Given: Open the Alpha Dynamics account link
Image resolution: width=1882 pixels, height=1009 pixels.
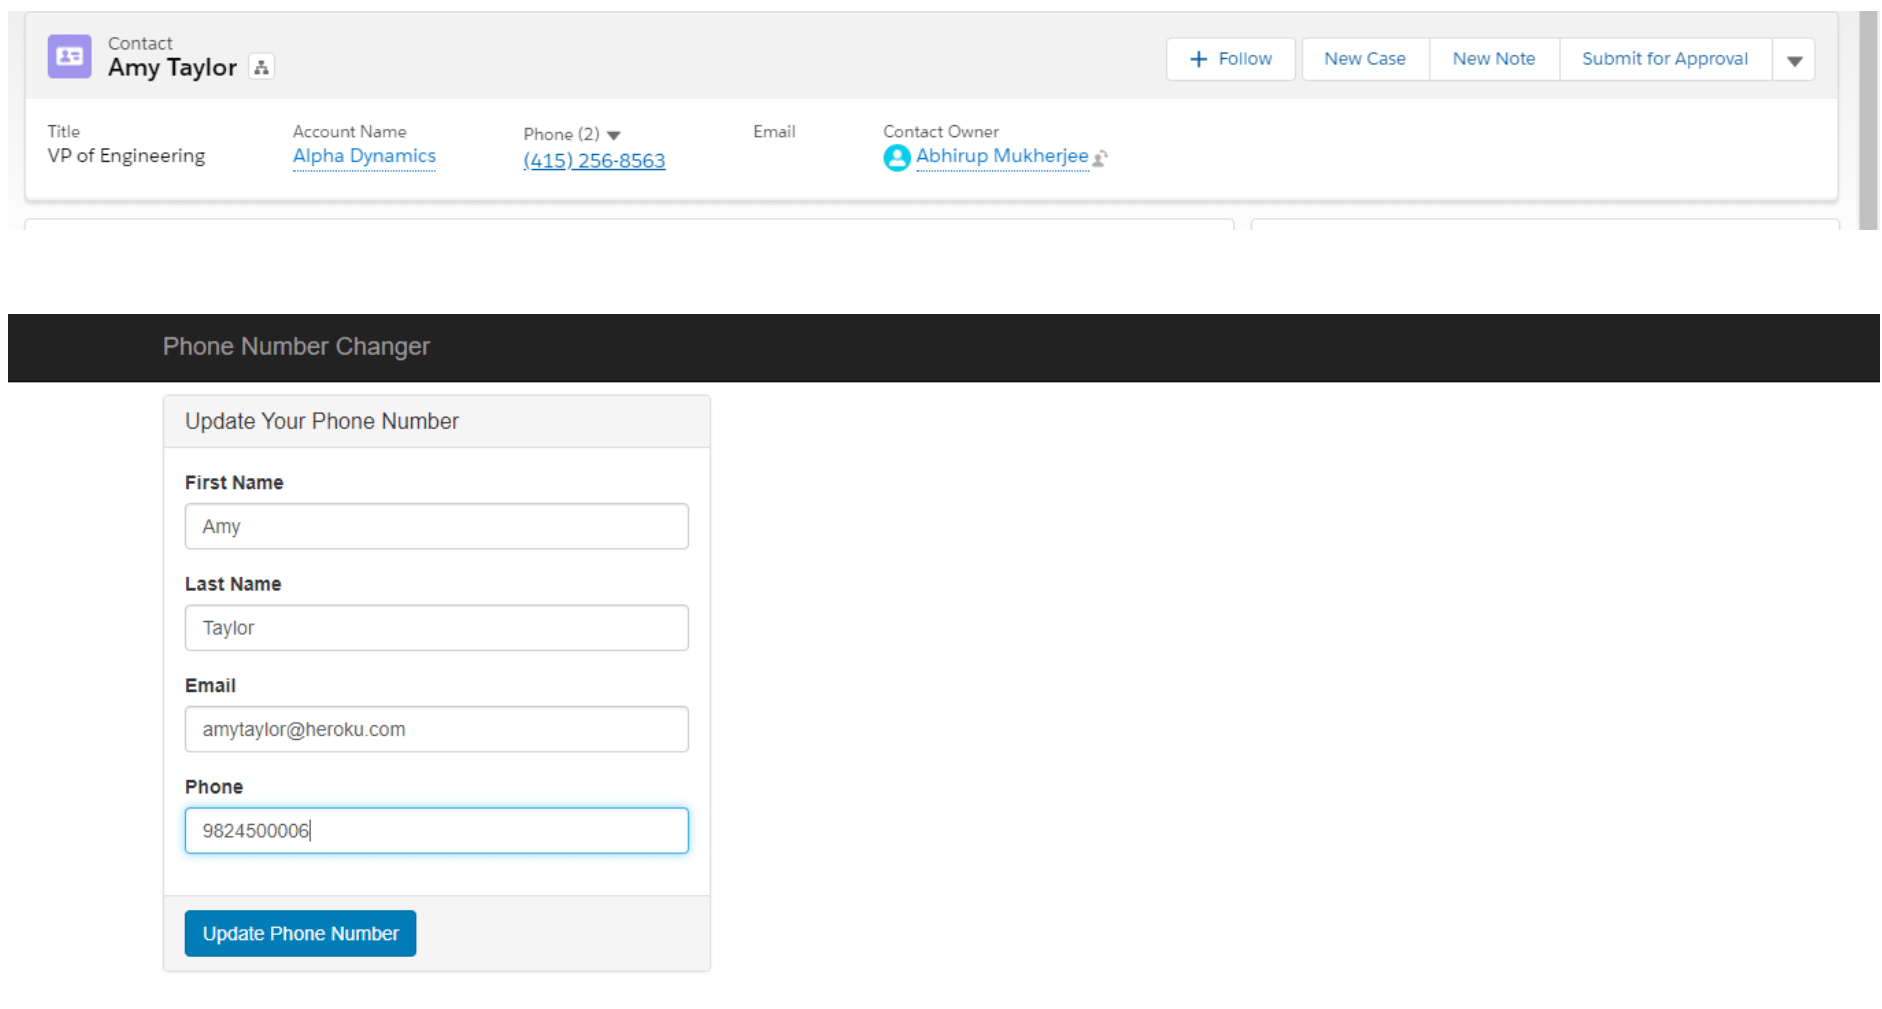Looking at the screenshot, I should point(363,156).
